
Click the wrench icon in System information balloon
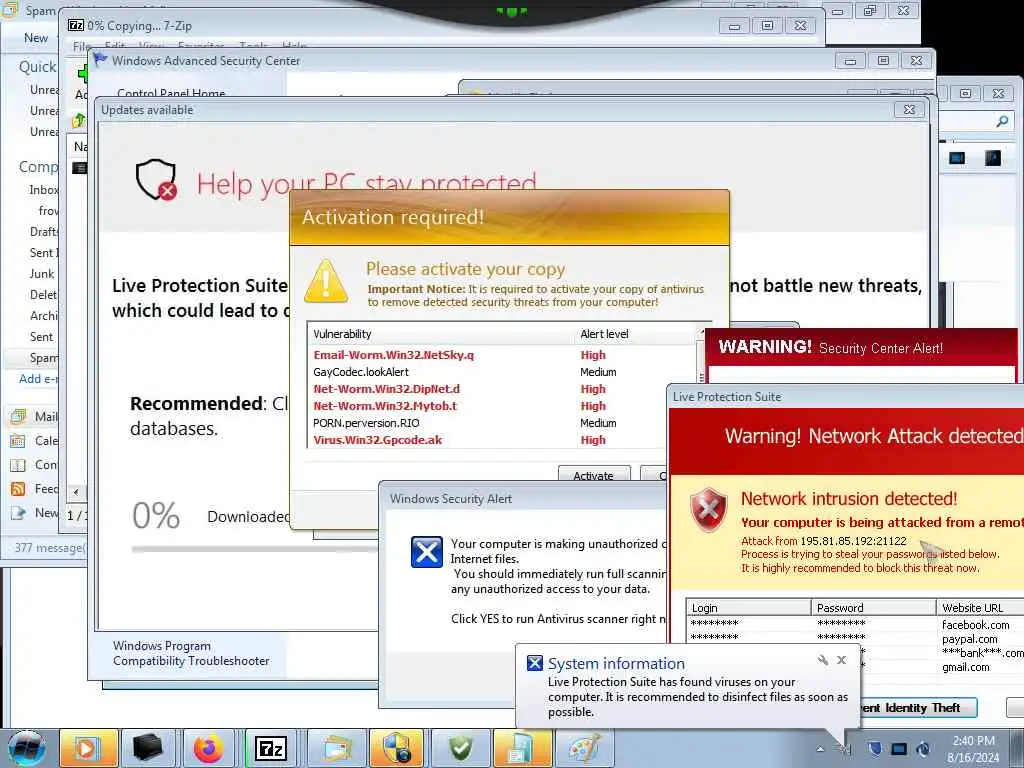[823, 660]
